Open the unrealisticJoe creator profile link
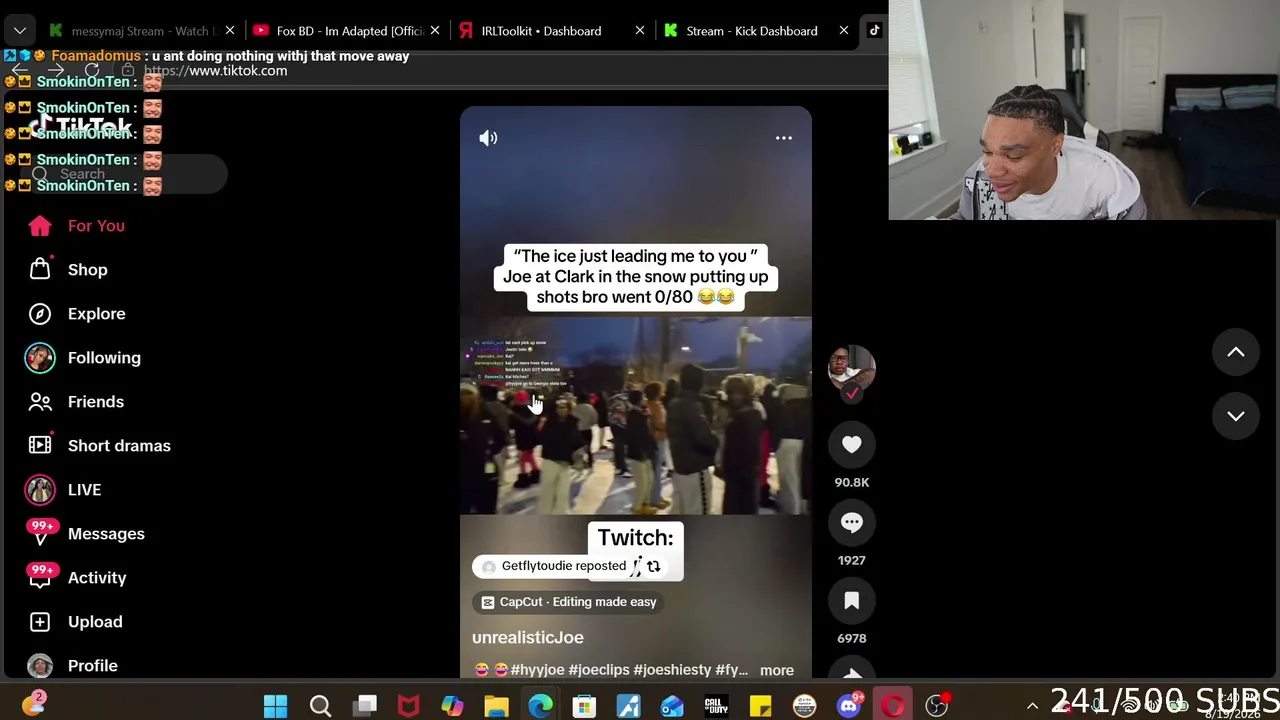 click(x=528, y=637)
